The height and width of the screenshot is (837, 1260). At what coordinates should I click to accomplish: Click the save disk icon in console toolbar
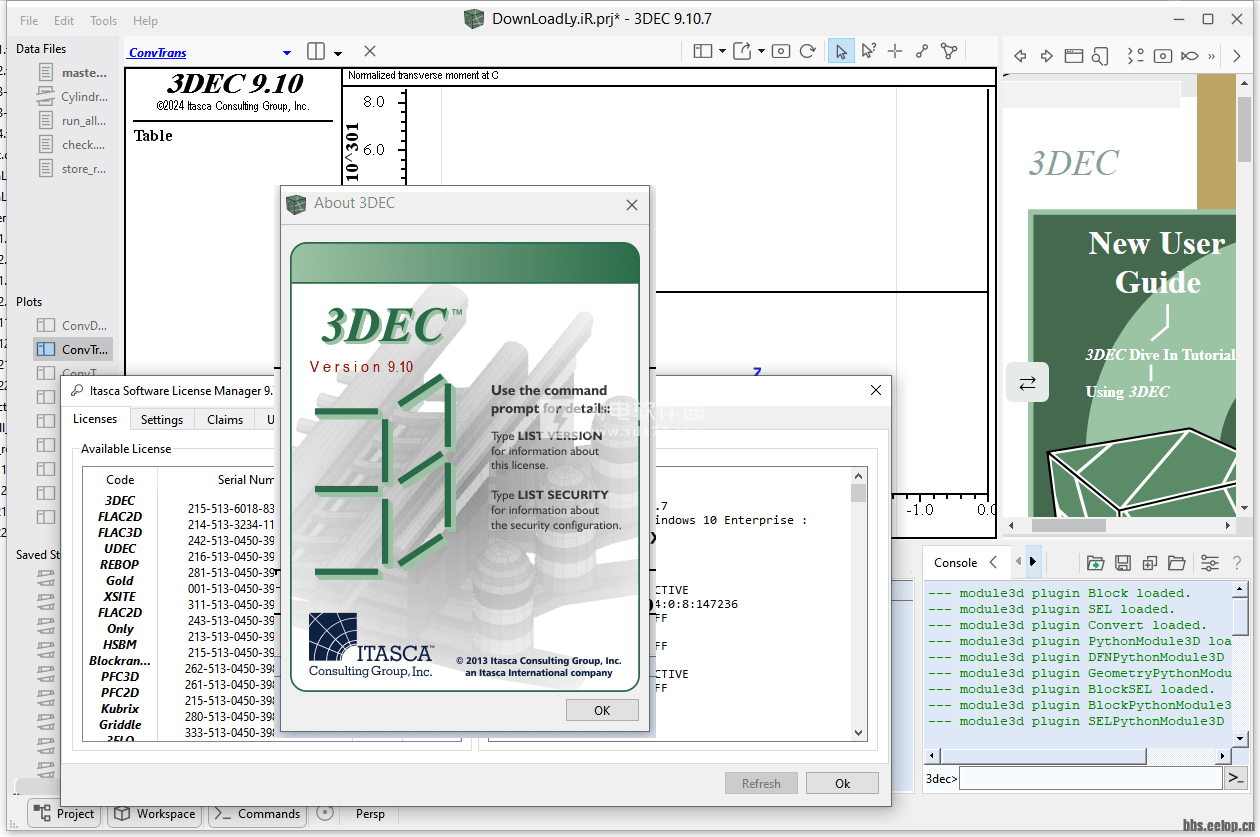click(1123, 563)
